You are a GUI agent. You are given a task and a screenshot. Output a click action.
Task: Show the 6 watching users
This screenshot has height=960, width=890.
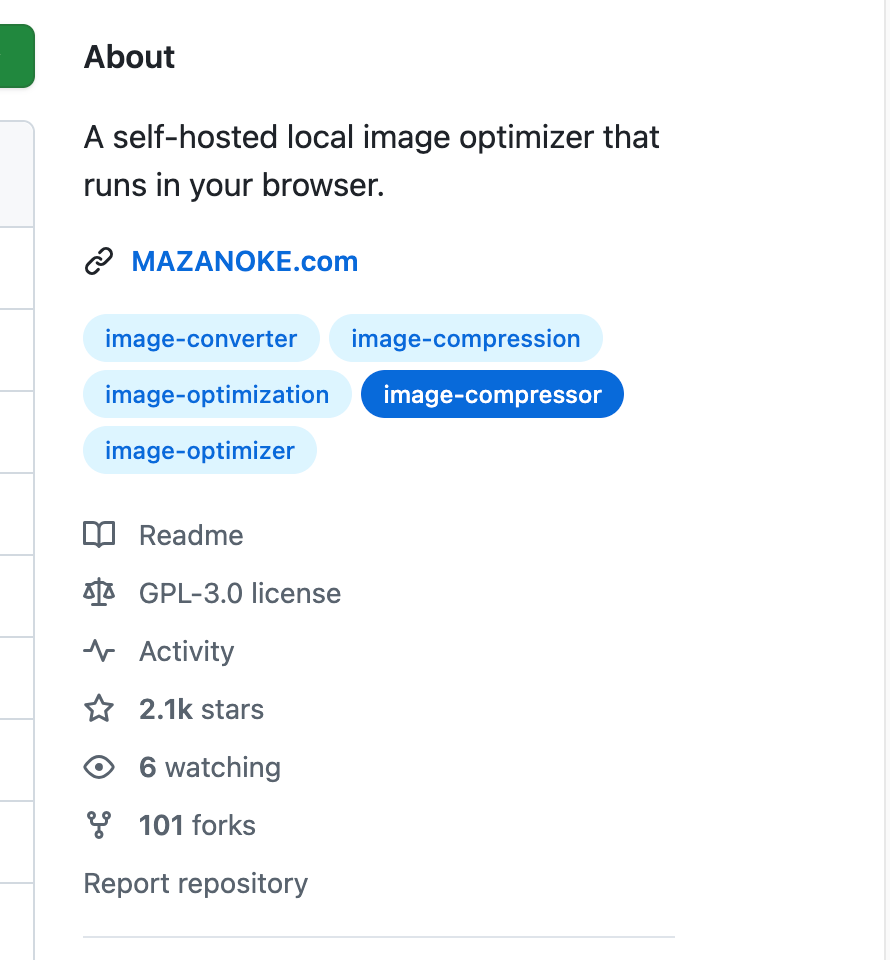click(210, 767)
